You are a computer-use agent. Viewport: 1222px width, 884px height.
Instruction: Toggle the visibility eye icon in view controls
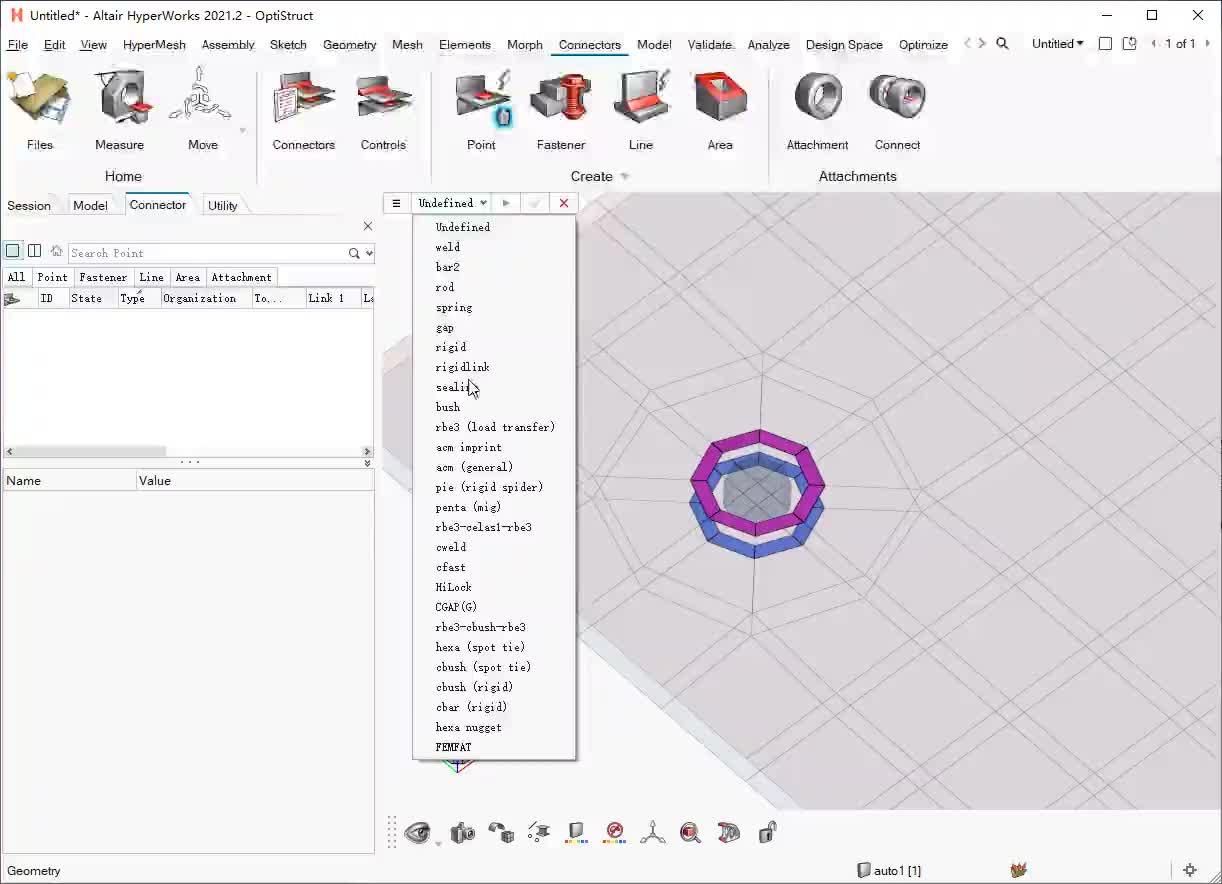[419, 832]
